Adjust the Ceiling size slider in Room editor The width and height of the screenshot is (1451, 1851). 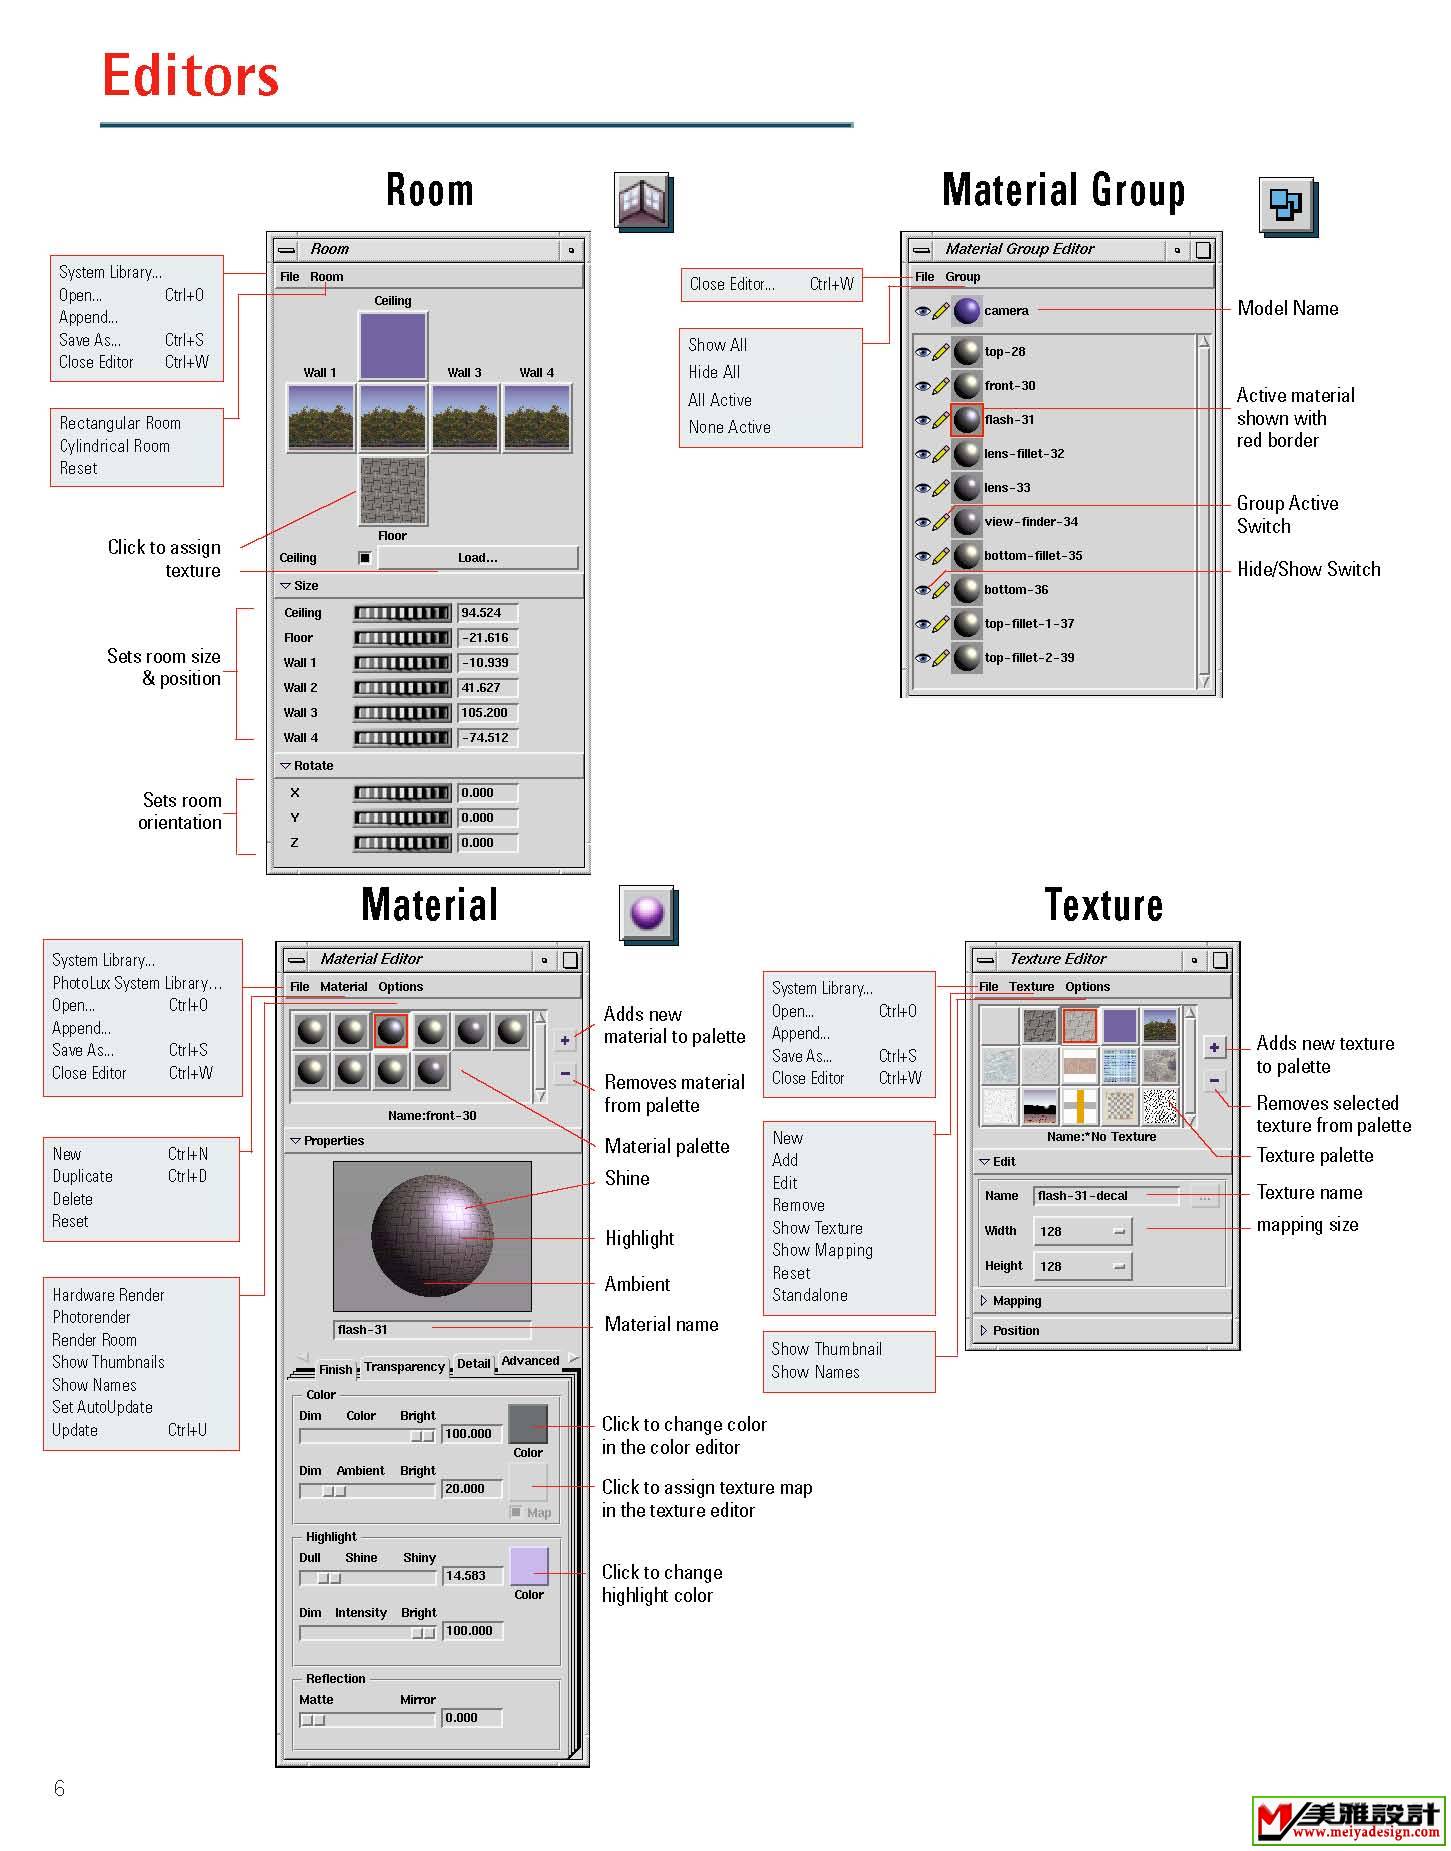402,613
